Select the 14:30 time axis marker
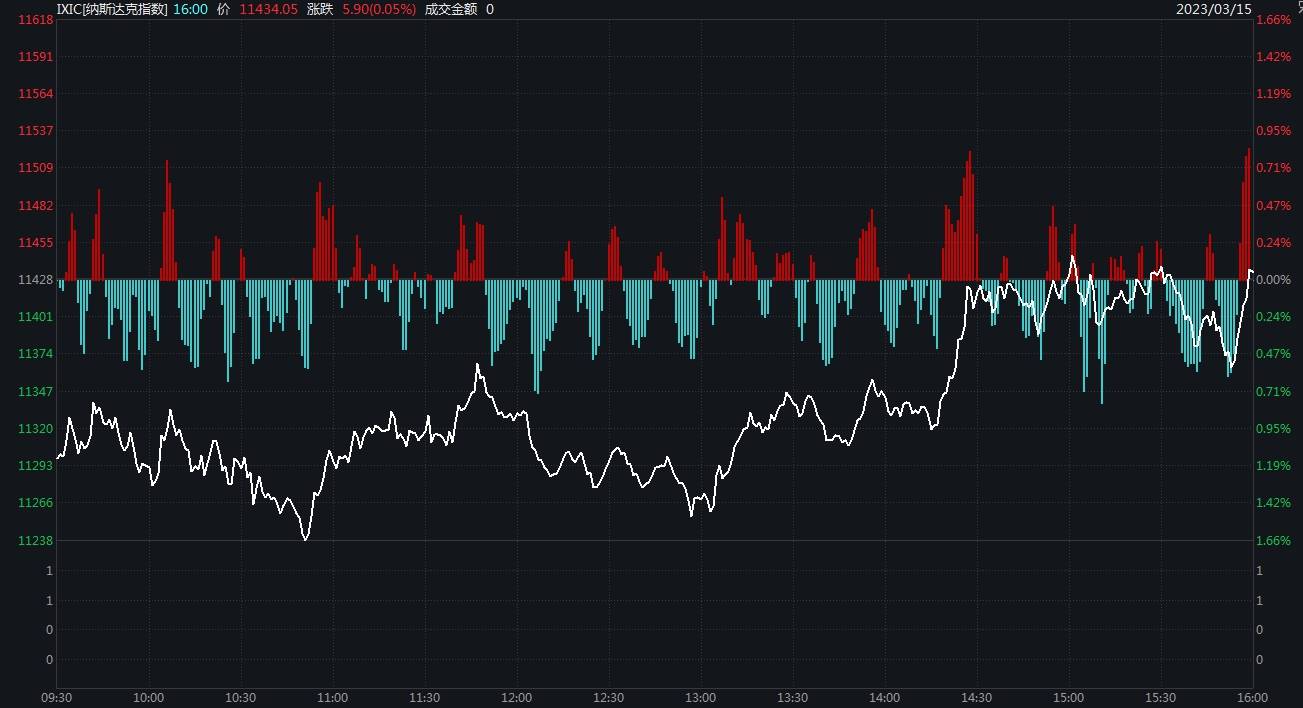Image resolution: width=1303 pixels, height=708 pixels. pos(976,697)
